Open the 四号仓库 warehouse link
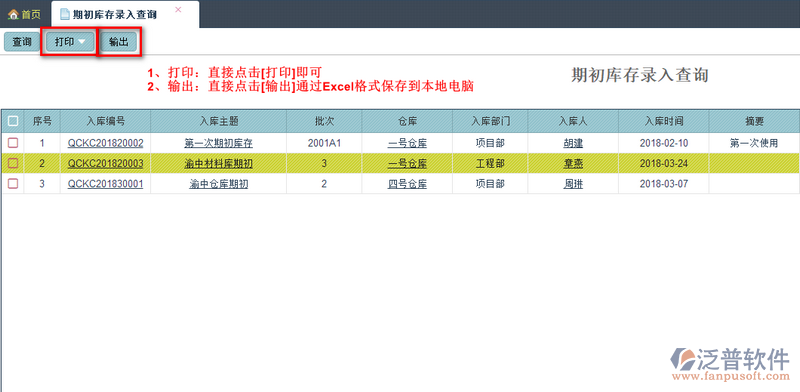The image size is (800, 392). pos(407,184)
